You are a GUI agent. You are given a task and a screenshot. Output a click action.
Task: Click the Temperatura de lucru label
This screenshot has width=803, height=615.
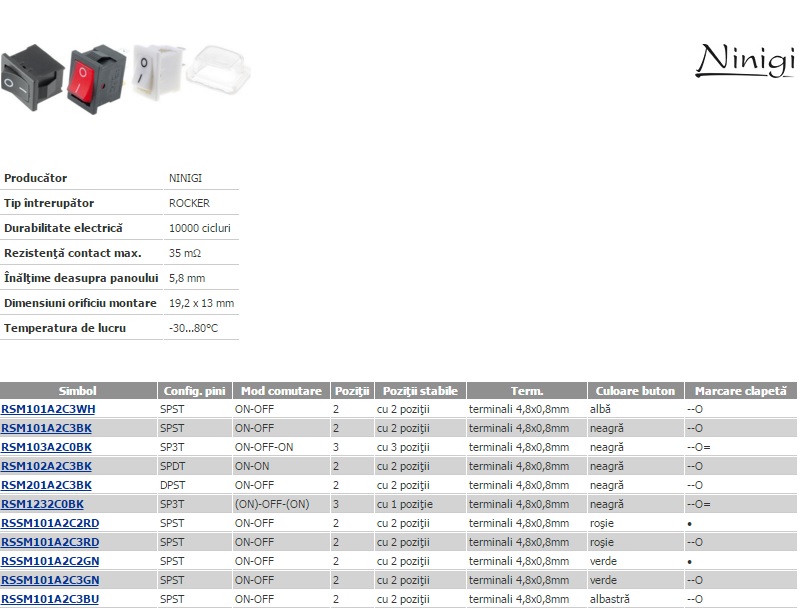(65, 328)
